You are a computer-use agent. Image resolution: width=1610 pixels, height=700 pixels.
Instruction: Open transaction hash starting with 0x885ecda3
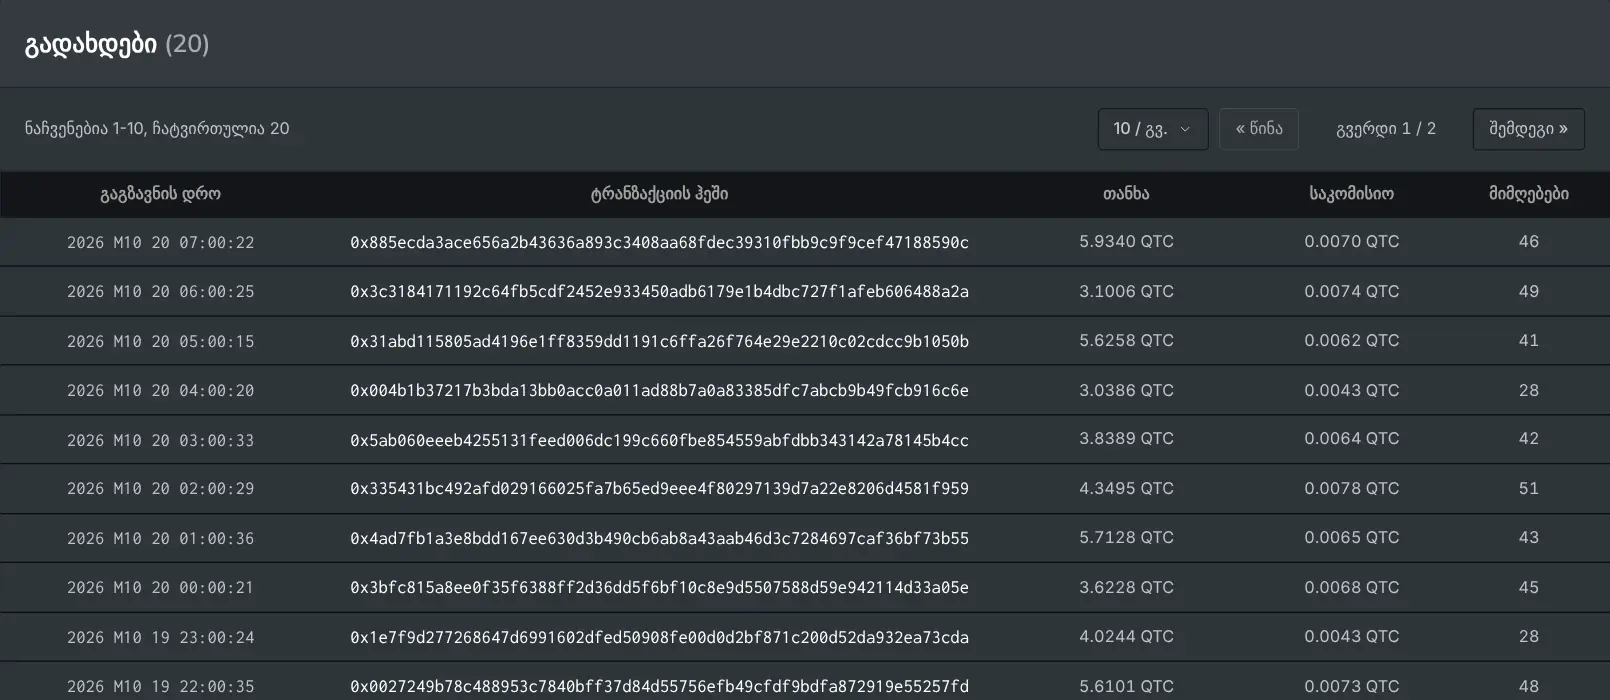tap(659, 242)
